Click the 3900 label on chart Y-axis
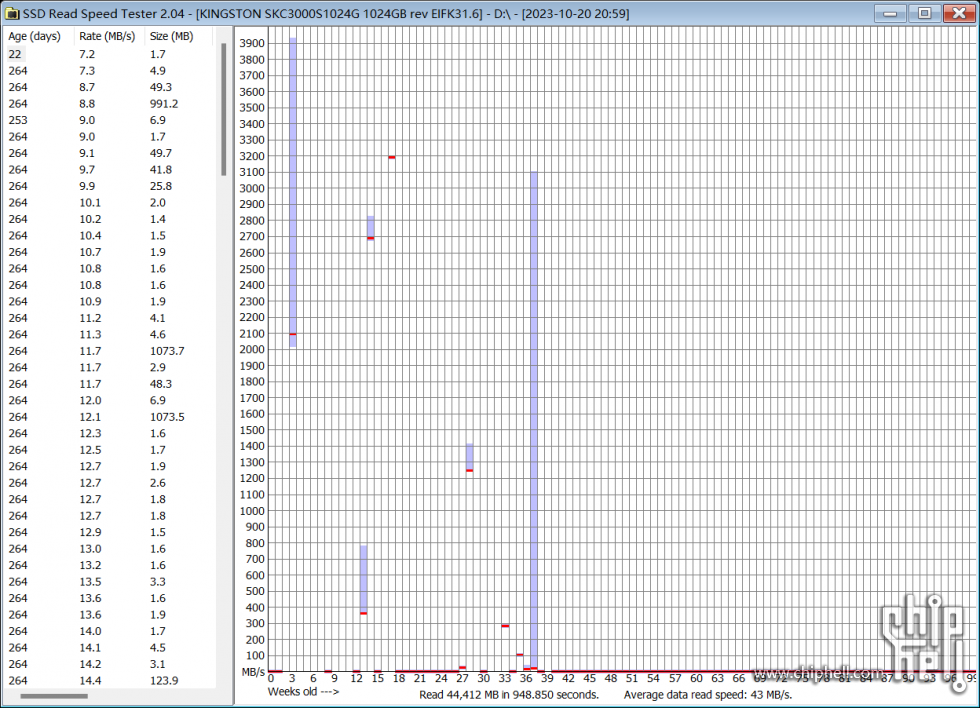This screenshot has height=708, width=980. [252, 43]
